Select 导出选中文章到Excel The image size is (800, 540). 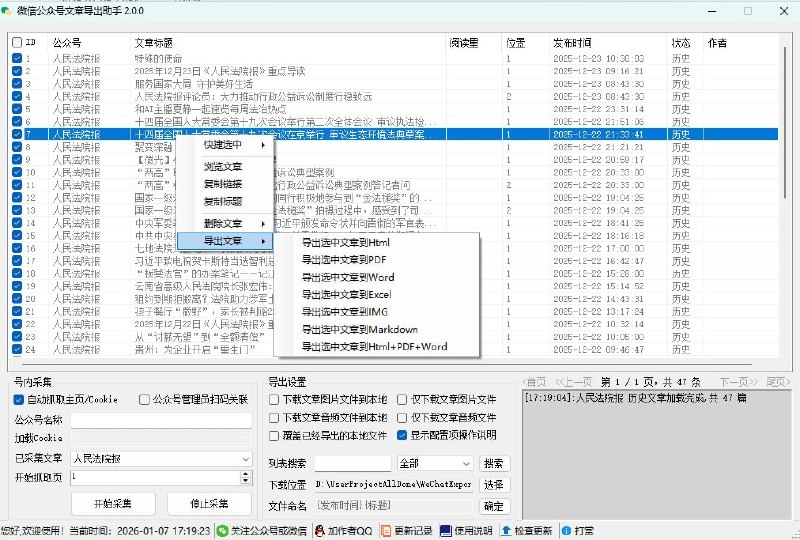(377, 294)
